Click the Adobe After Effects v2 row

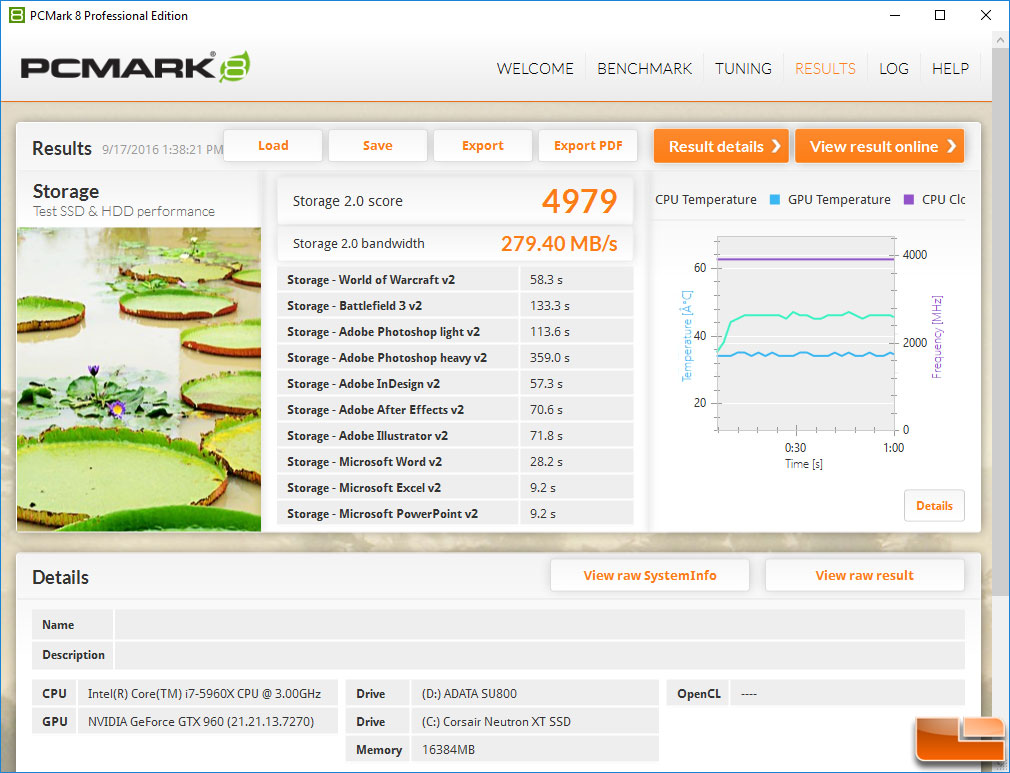click(455, 410)
